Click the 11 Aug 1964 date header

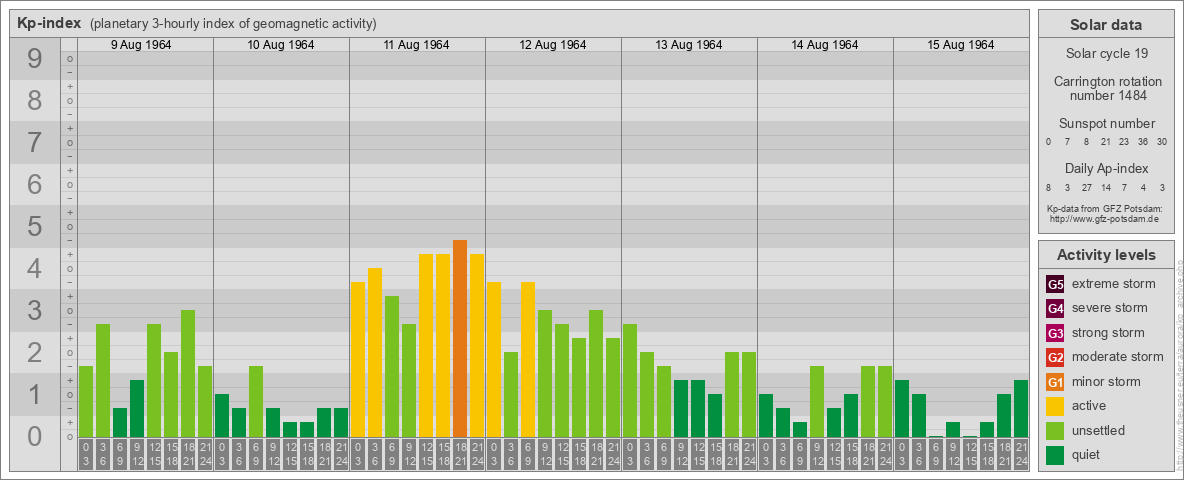click(416, 45)
